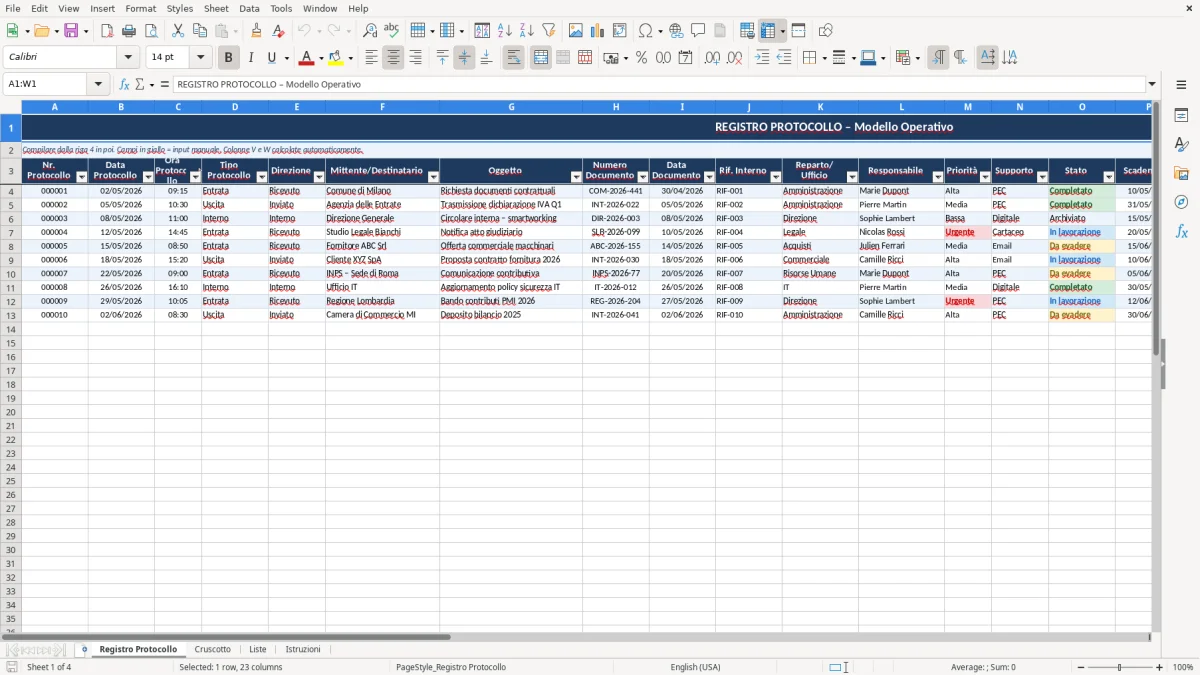
Task: Open a file with the folder icon
Action: [41, 31]
